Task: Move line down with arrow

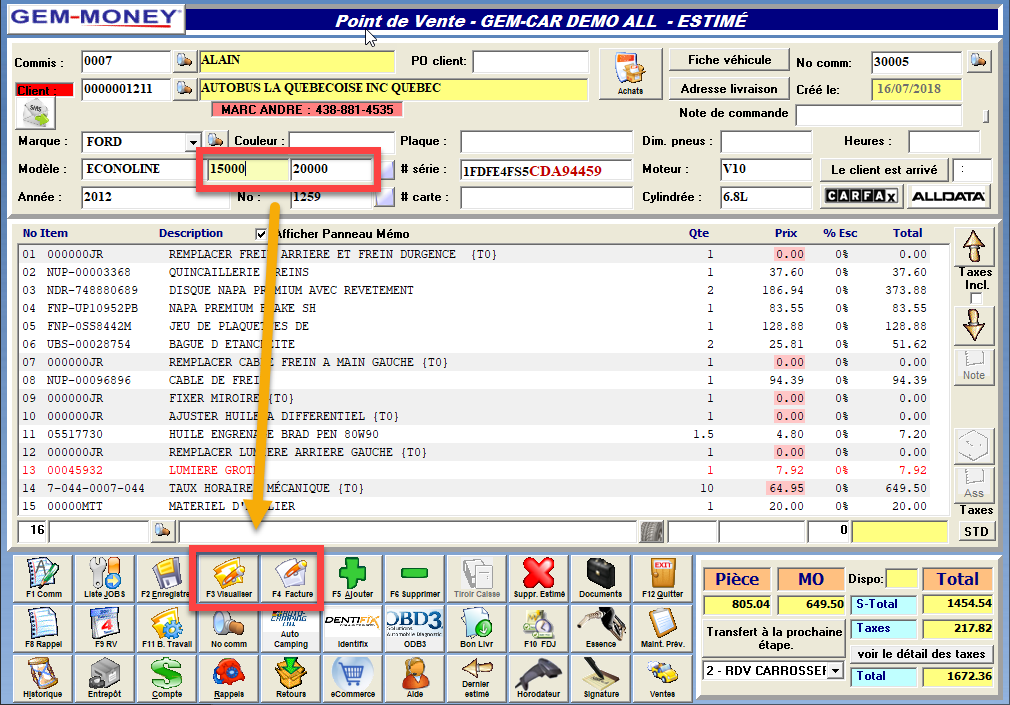Action: [x=973, y=324]
